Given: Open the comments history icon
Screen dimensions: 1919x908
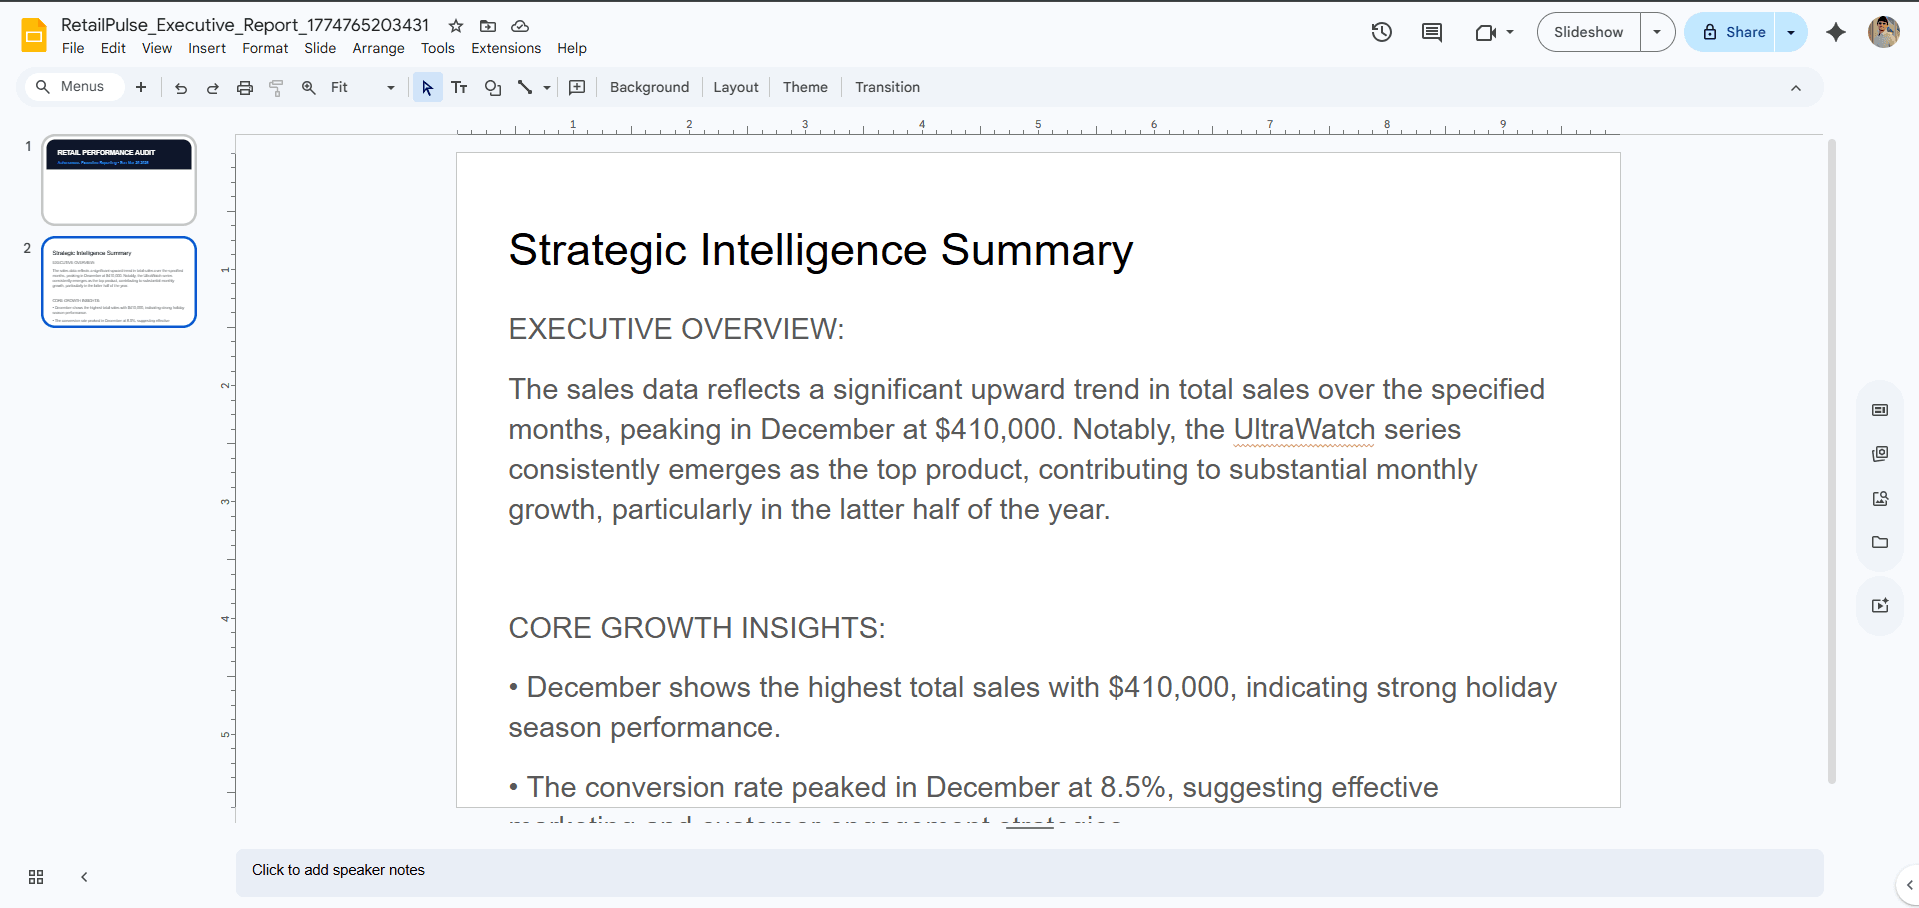Looking at the screenshot, I should [x=1432, y=32].
